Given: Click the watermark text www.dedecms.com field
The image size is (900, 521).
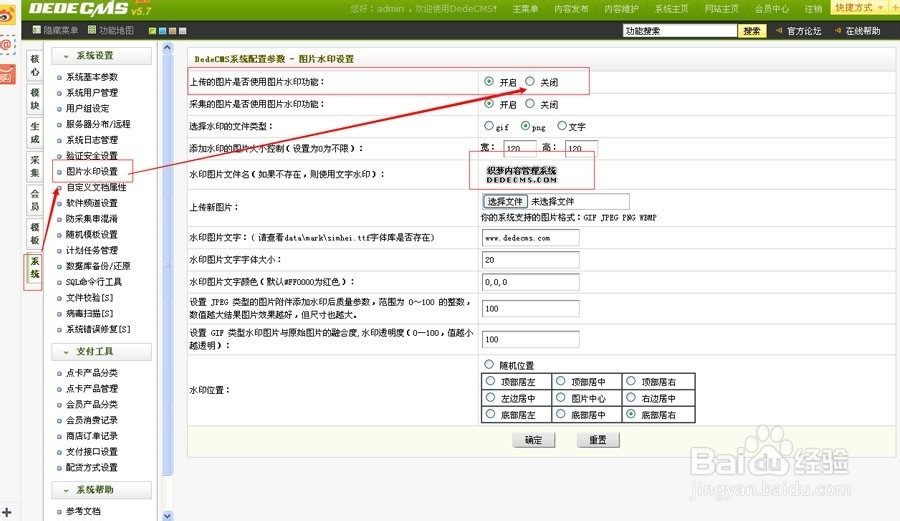Looking at the screenshot, I should click(x=530, y=238).
